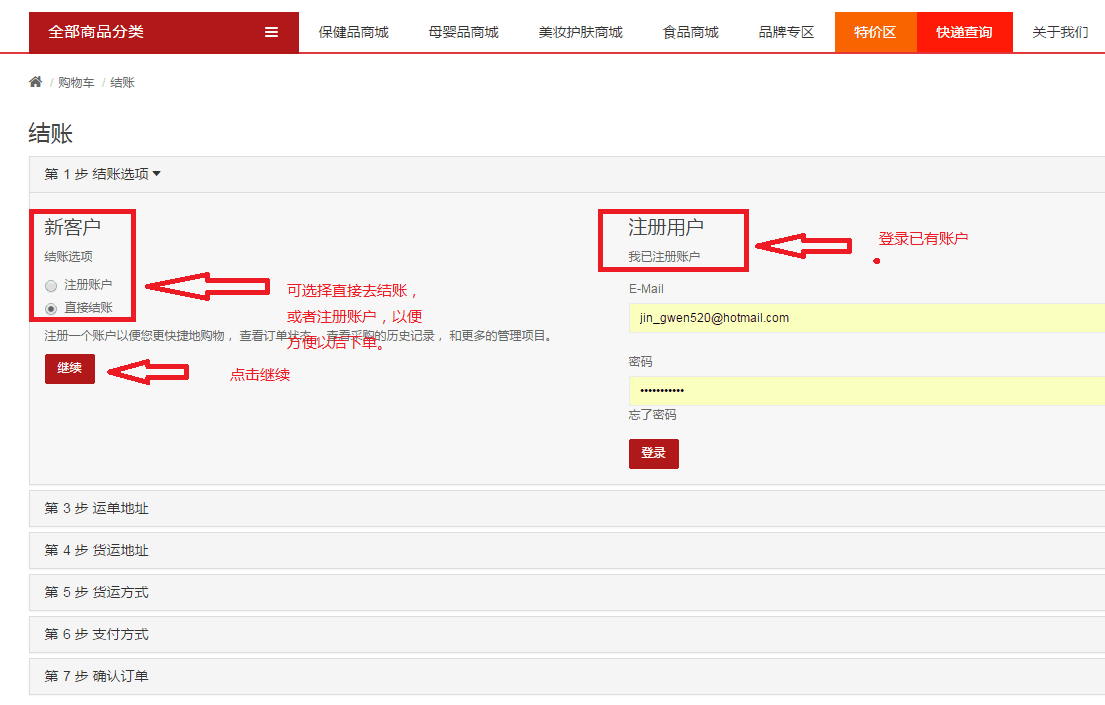
Task: Expand the 第 3 步 运单地址 panel
Action: coord(96,508)
